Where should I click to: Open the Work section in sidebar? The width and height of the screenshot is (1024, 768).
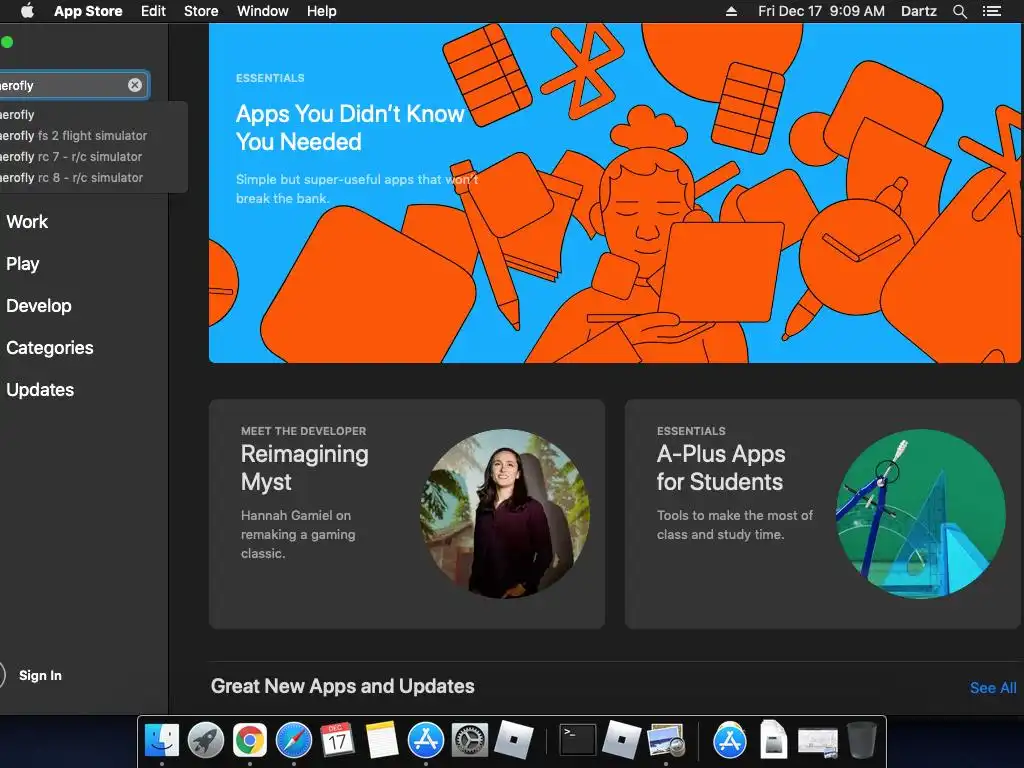(x=27, y=222)
